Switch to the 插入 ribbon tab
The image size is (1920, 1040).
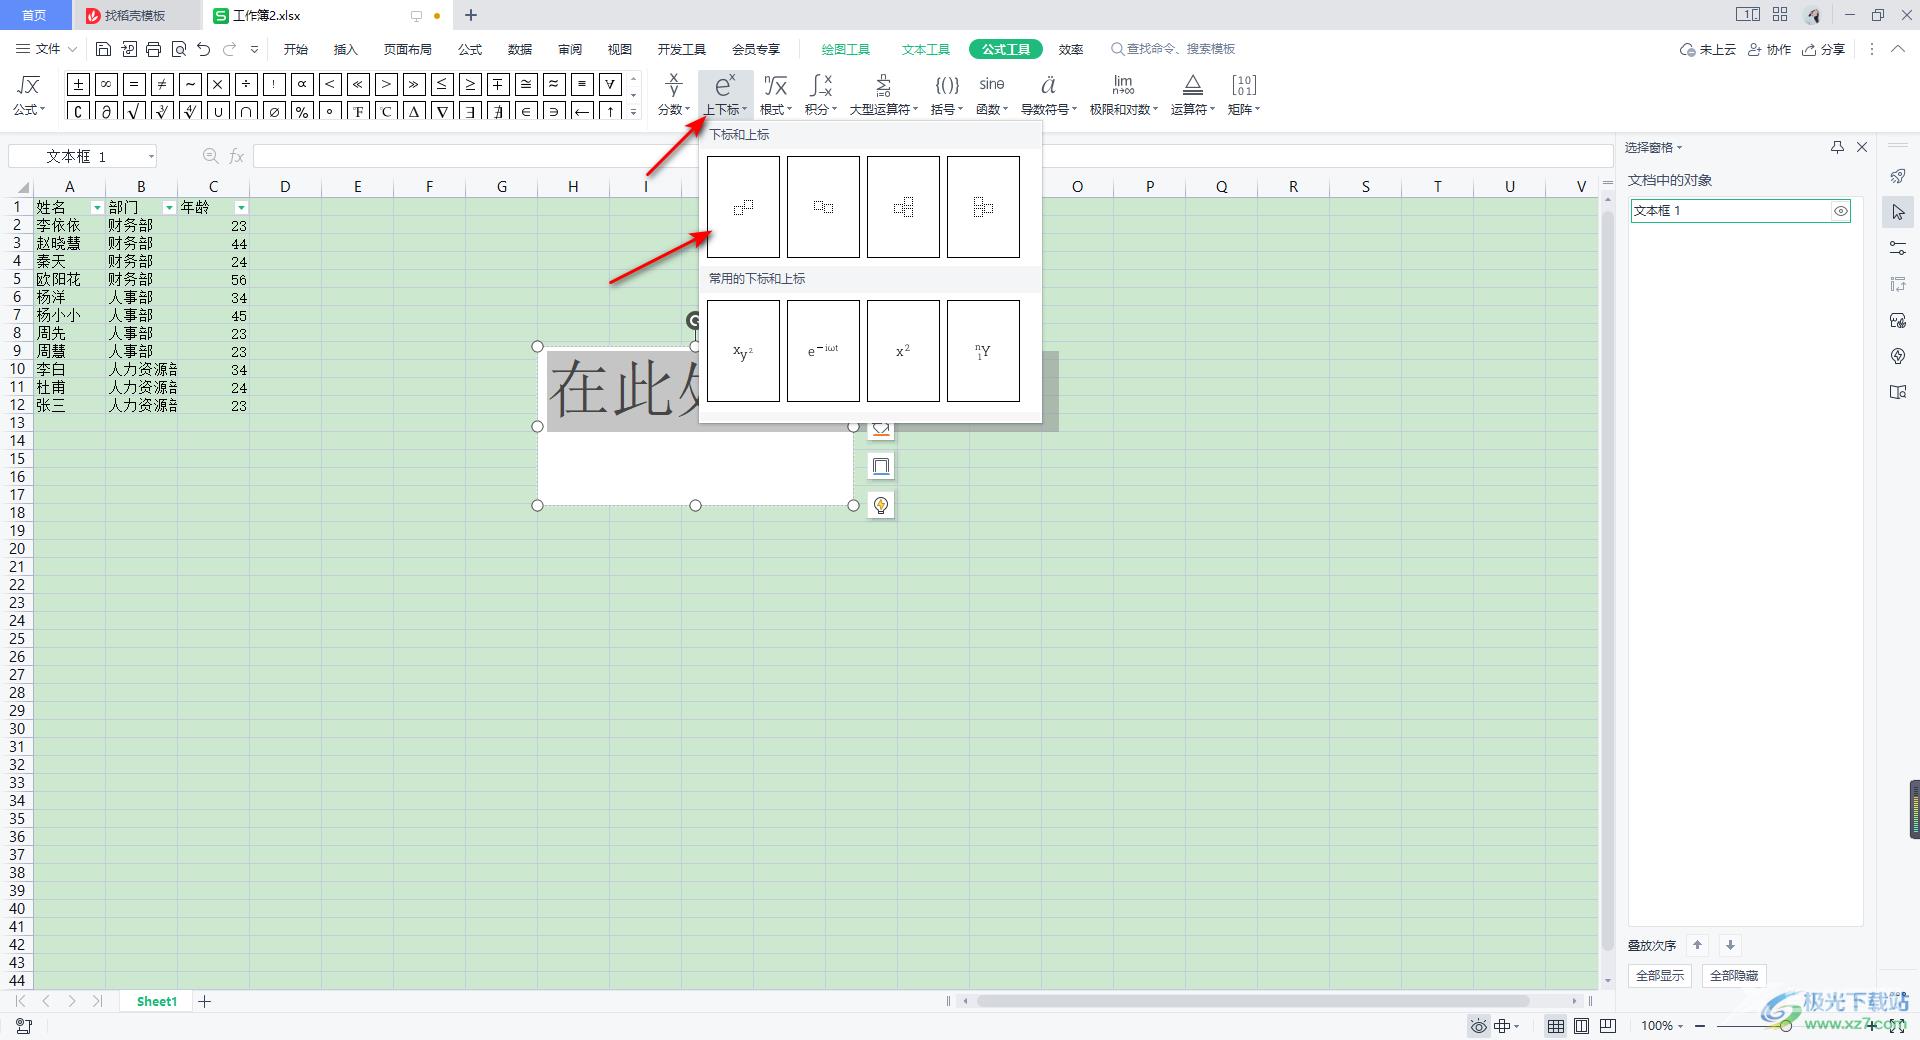point(346,49)
